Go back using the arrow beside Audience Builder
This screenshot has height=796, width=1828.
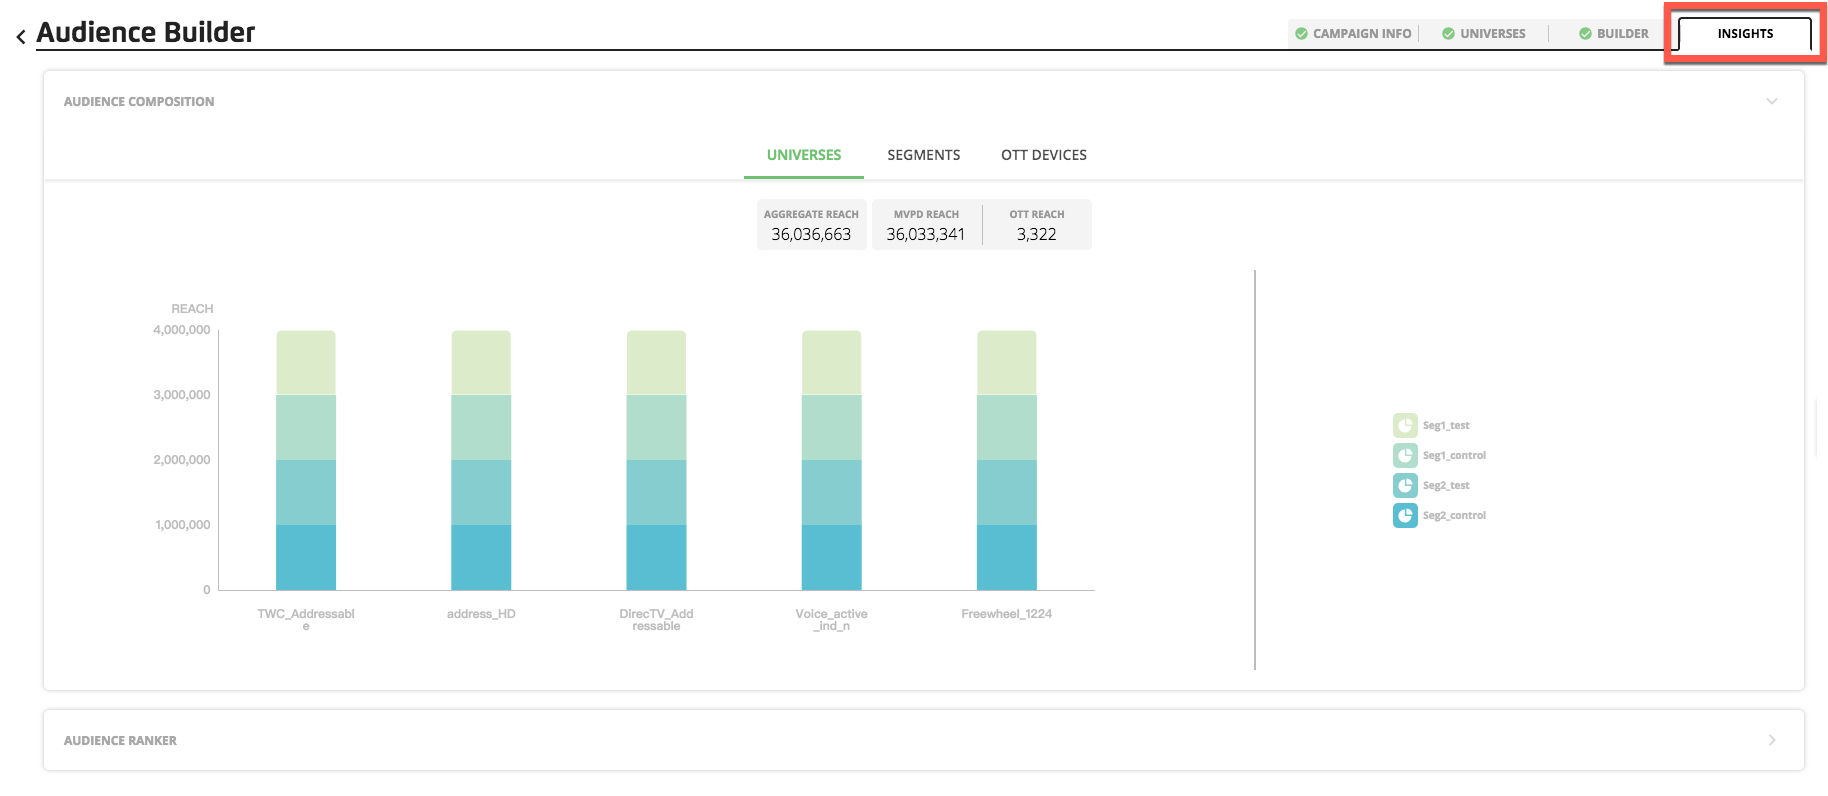[21, 37]
